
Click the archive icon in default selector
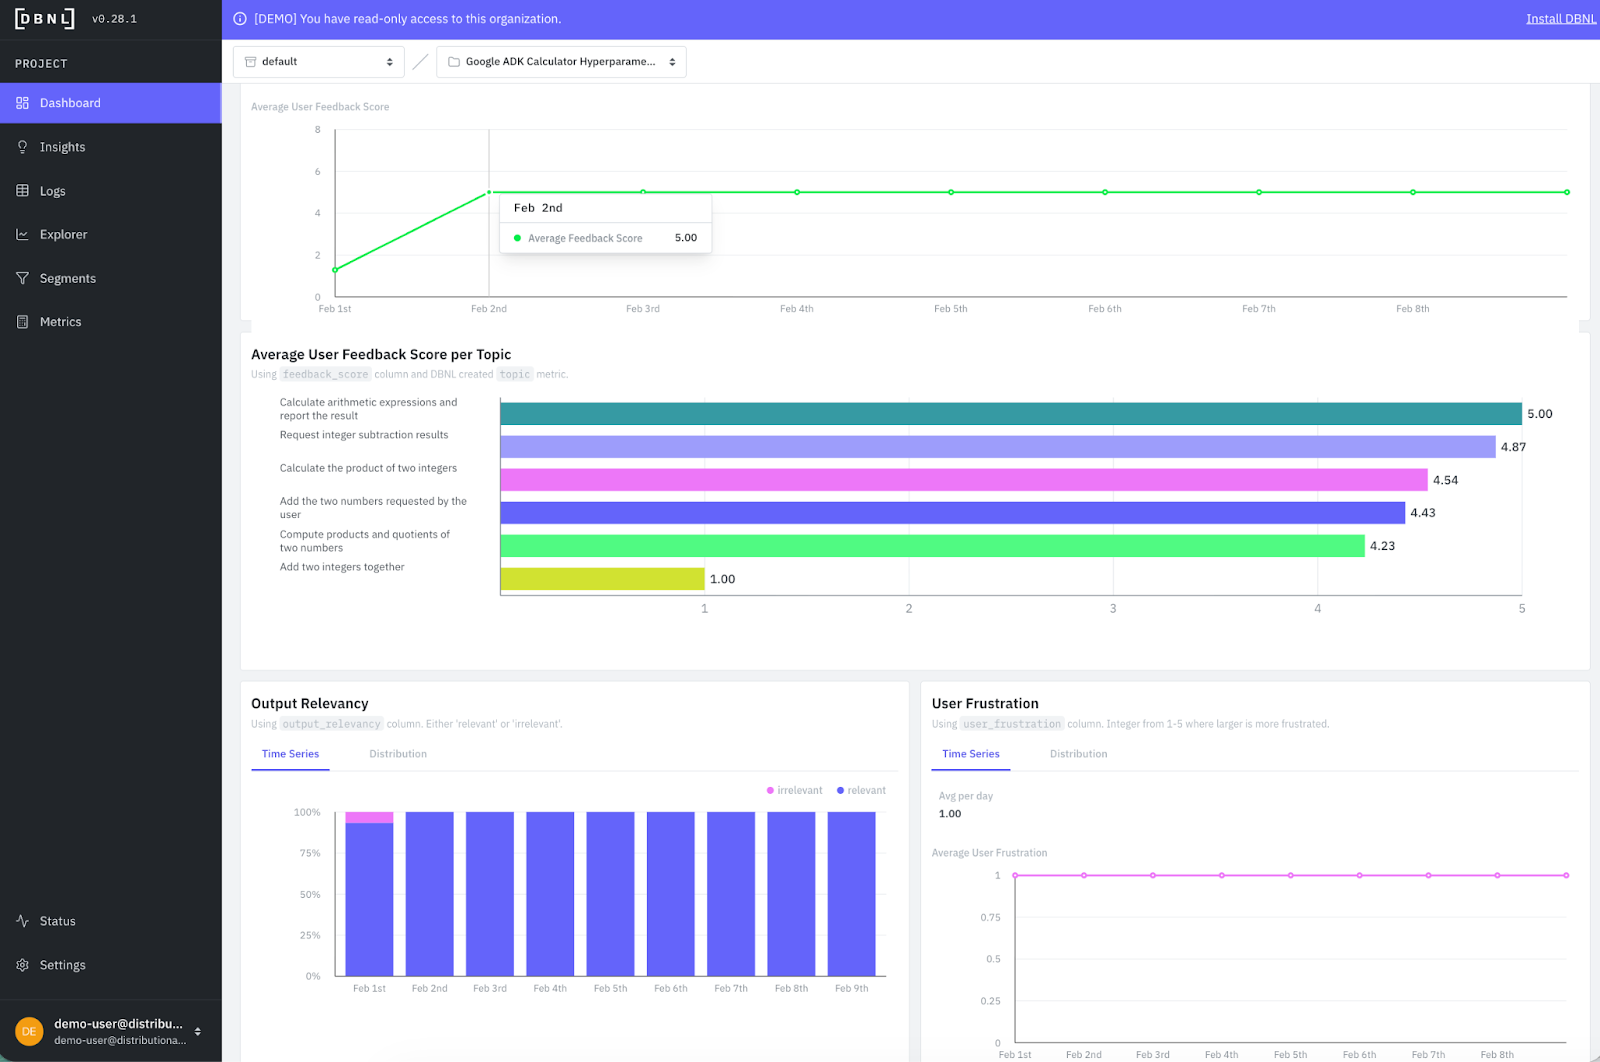(x=251, y=62)
